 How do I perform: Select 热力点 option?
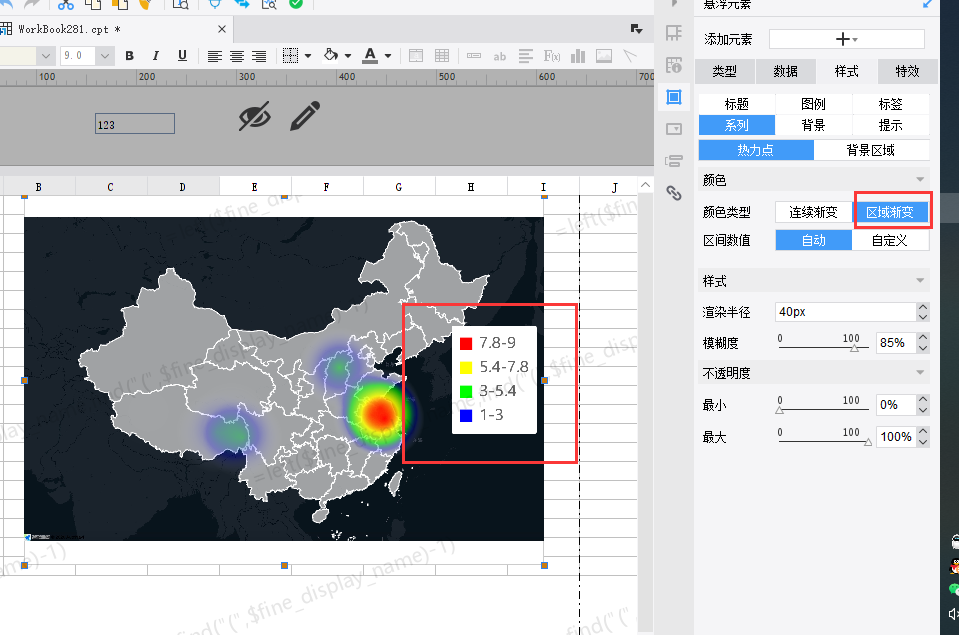(756, 150)
